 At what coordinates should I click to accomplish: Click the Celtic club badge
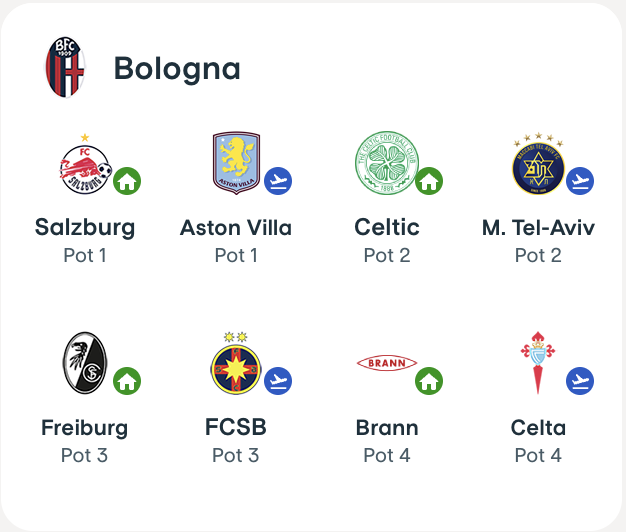385,163
